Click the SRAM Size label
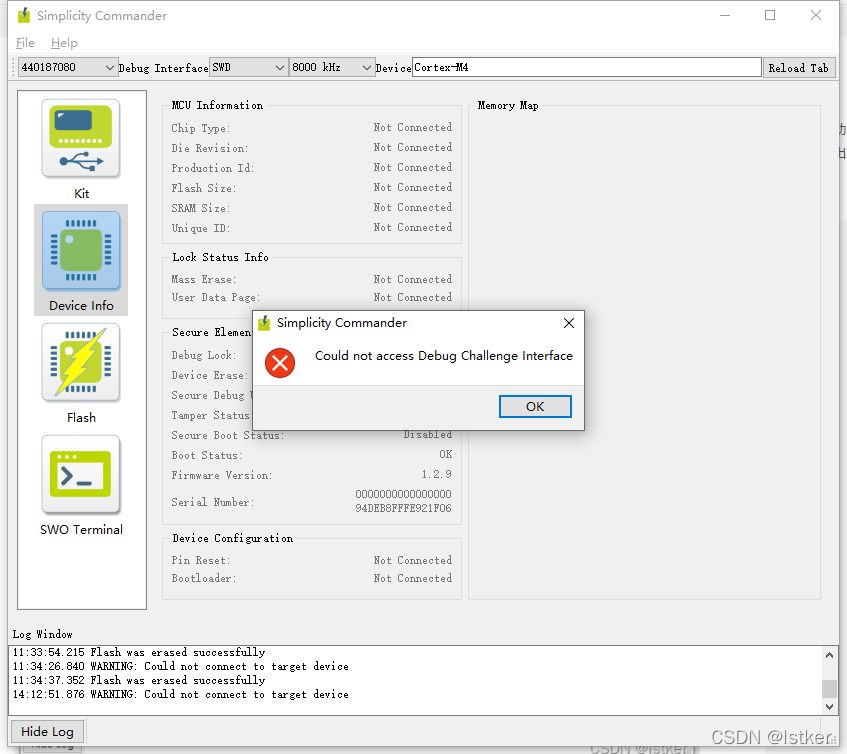Screen dimensions: 847x754 tap(200, 208)
